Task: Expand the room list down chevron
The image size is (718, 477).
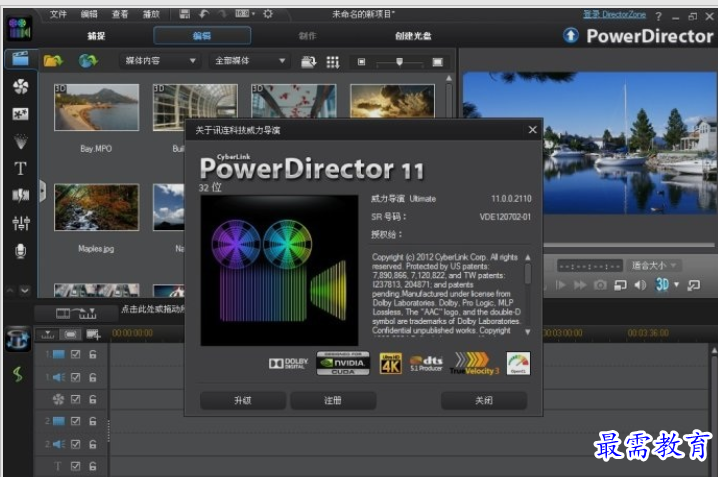Action: click(25, 290)
